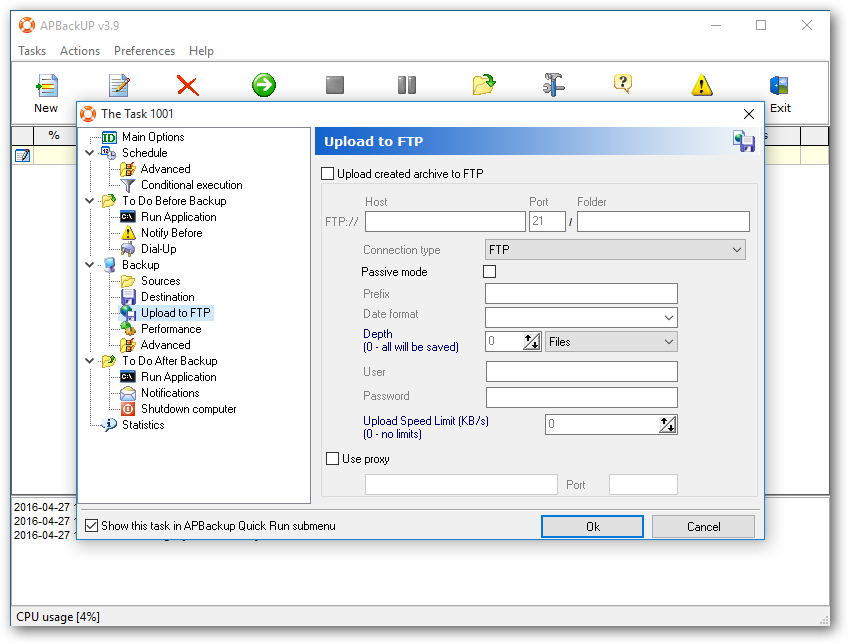Open the Files depth unit dropdown
Image resolution: width=848 pixels, height=644 pixels.
pyautogui.click(x=611, y=342)
